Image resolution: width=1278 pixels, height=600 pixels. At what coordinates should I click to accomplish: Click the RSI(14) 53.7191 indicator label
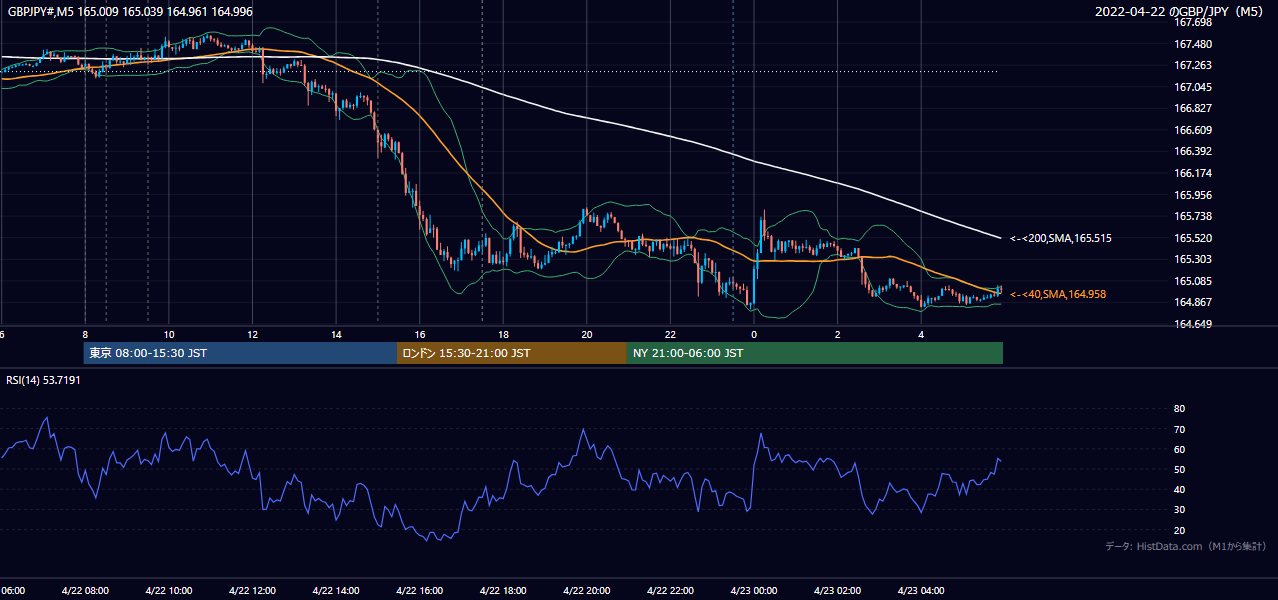click(x=43, y=380)
